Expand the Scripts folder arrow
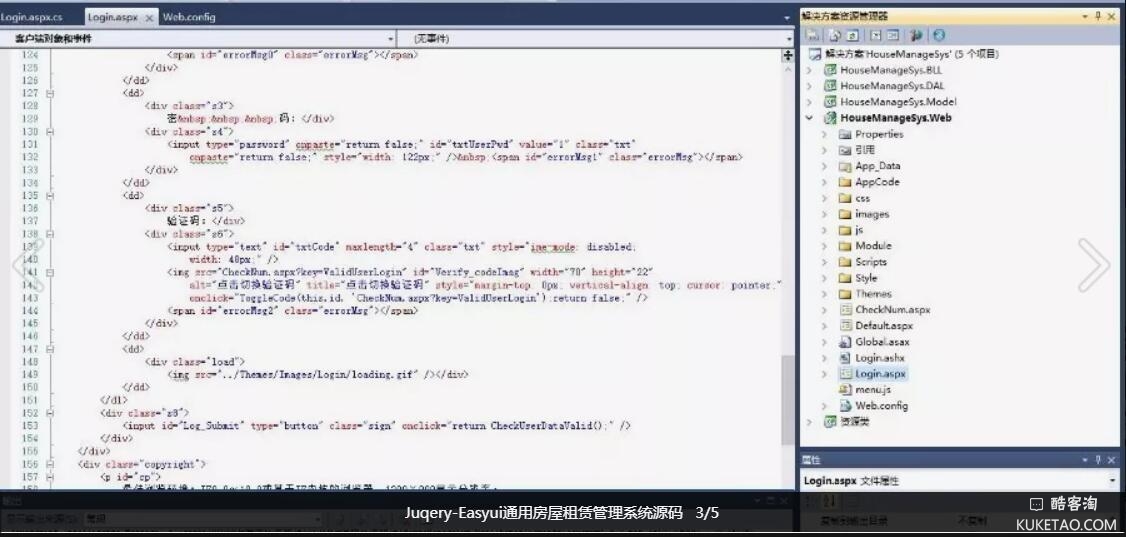This screenshot has width=1126, height=537. (x=824, y=262)
